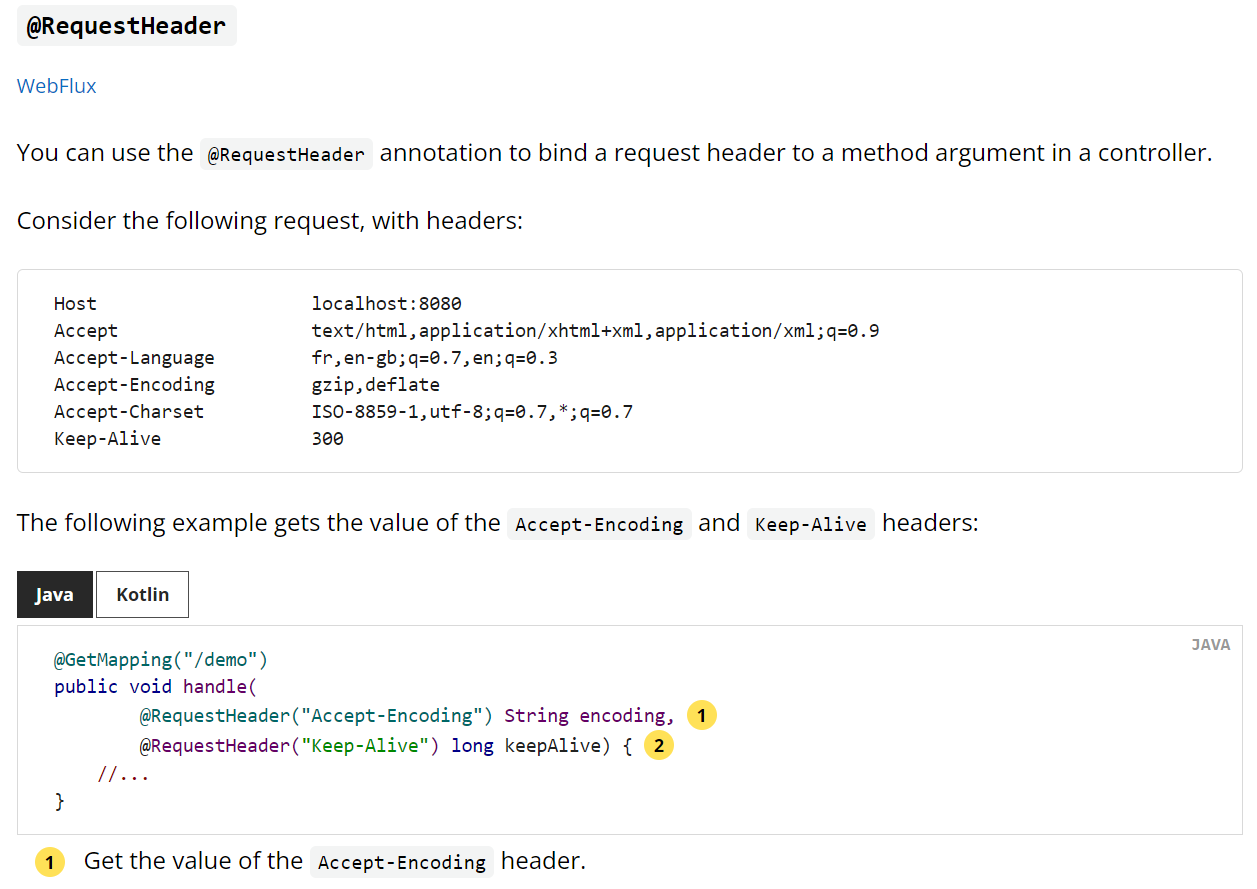This screenshot has height=889, width=1257.
Task: Click the callout 1 badge below the code
Action: [x=50, y=862]
